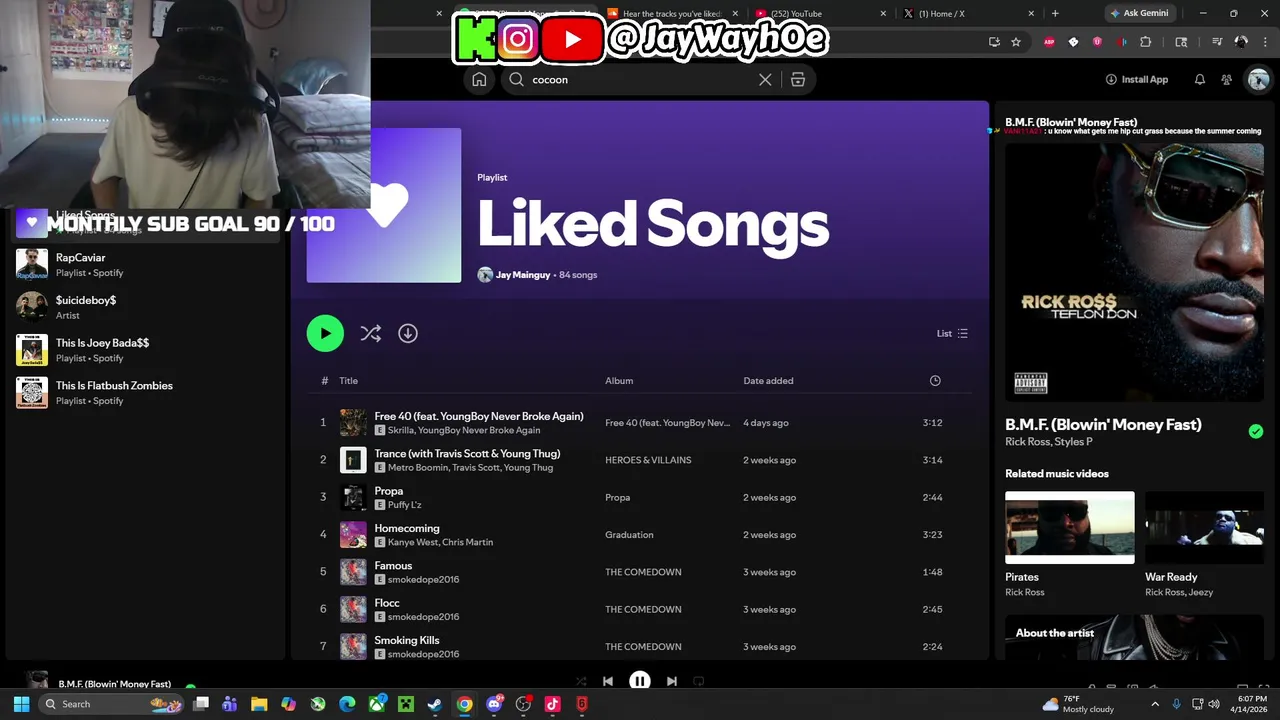Screen dimensions: 1280x720
Task: Show hidden system tray icons
Action: 1155,704
